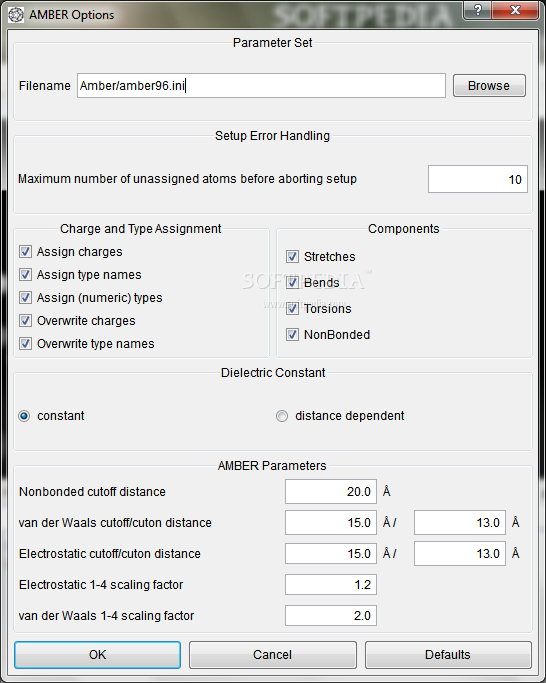Disable the NonBonded component

pos(292,335)
